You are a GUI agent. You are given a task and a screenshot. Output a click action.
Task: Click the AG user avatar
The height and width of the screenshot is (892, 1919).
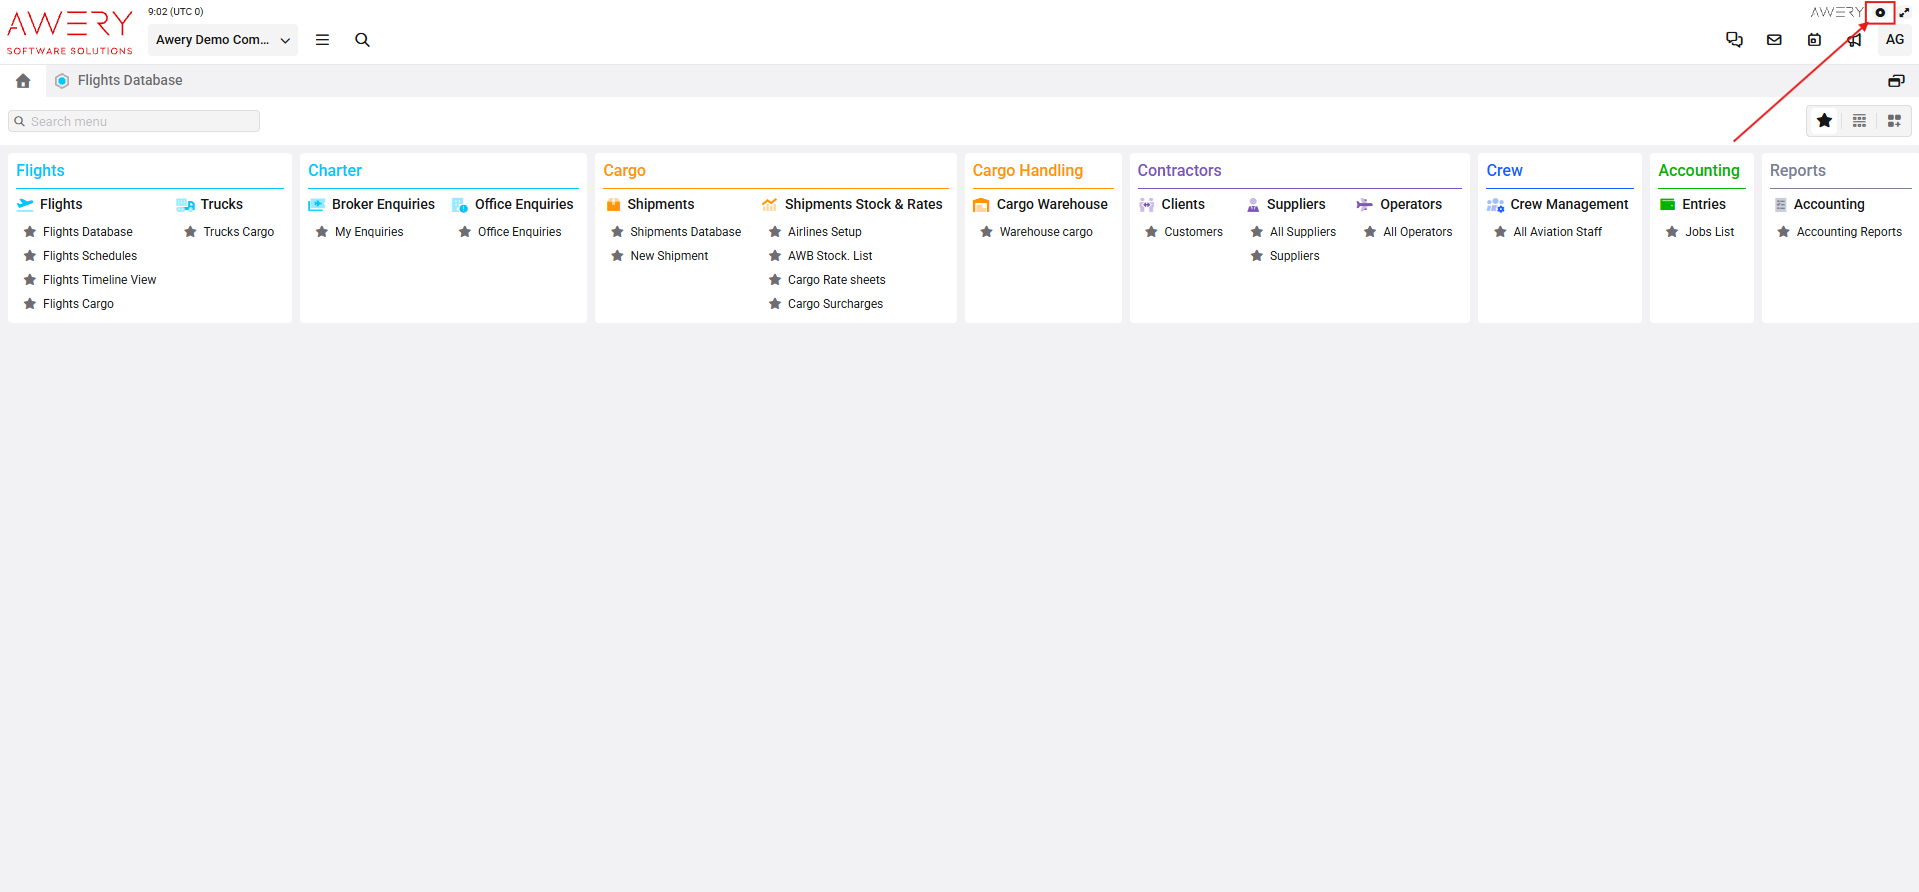pos(1894,40)
